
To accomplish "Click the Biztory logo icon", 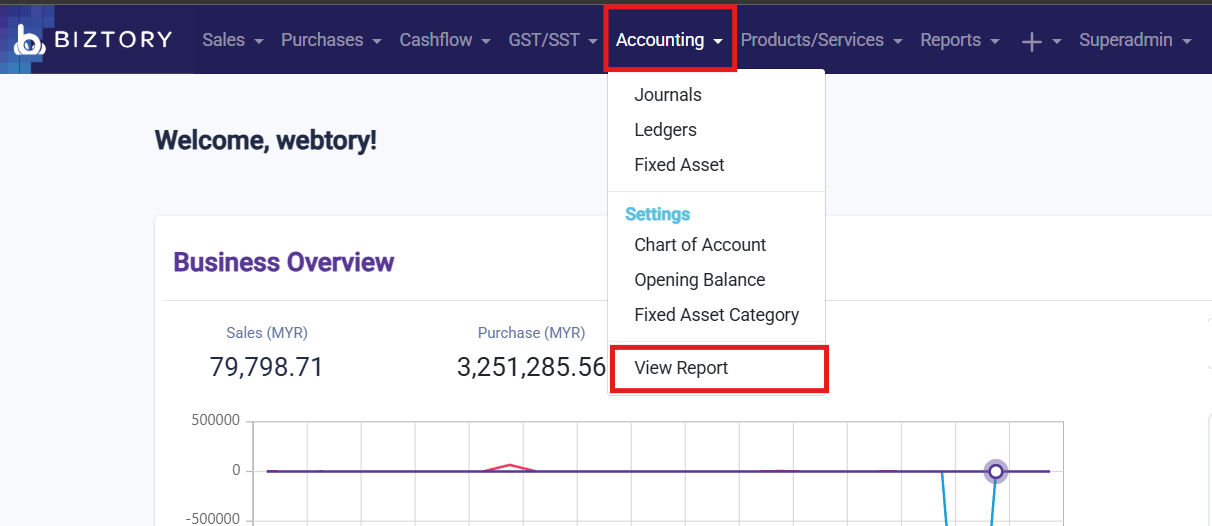I will 29,40.
